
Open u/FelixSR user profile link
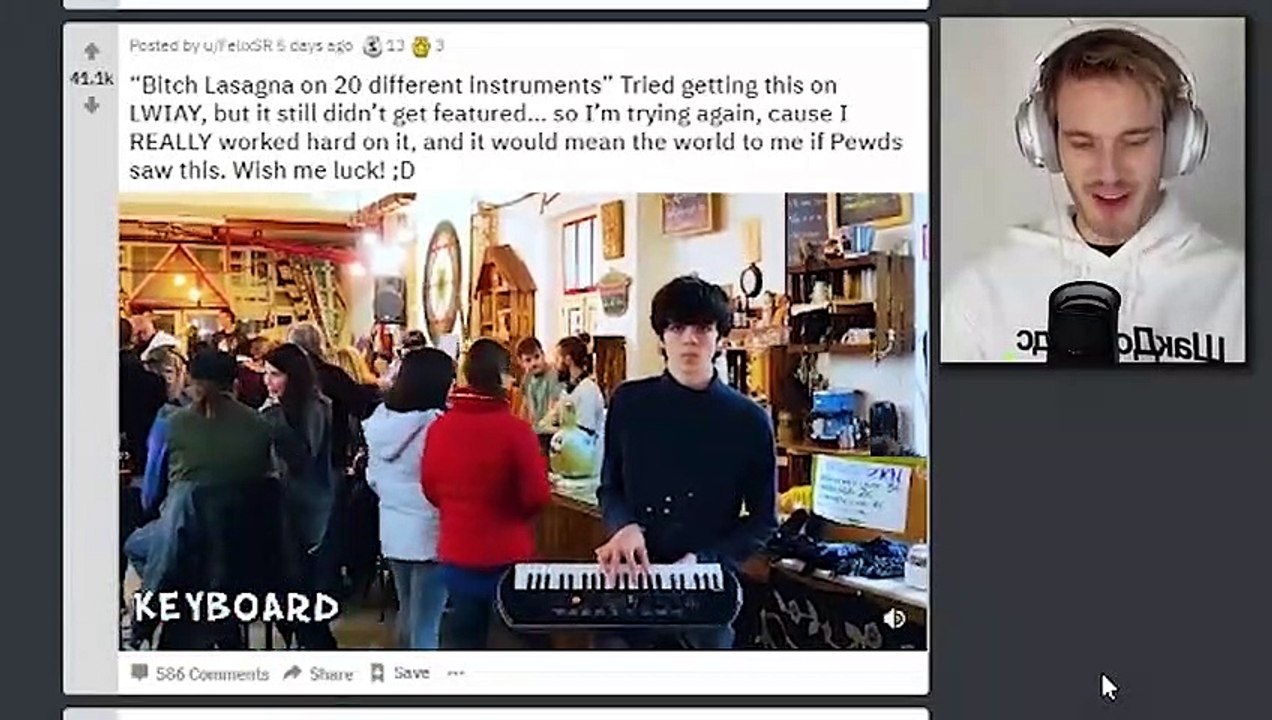pyautogui.click(x=238, y=46)
